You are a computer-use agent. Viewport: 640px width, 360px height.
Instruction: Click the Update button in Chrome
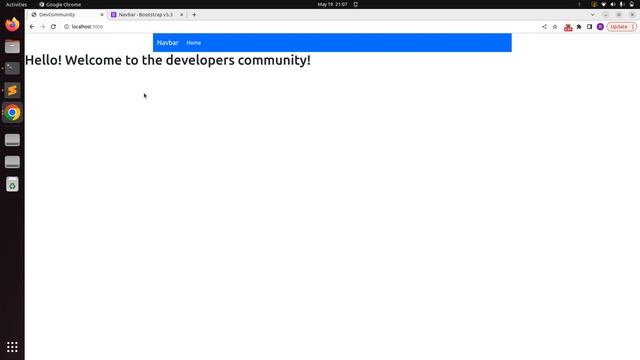(x=621, y=27)
